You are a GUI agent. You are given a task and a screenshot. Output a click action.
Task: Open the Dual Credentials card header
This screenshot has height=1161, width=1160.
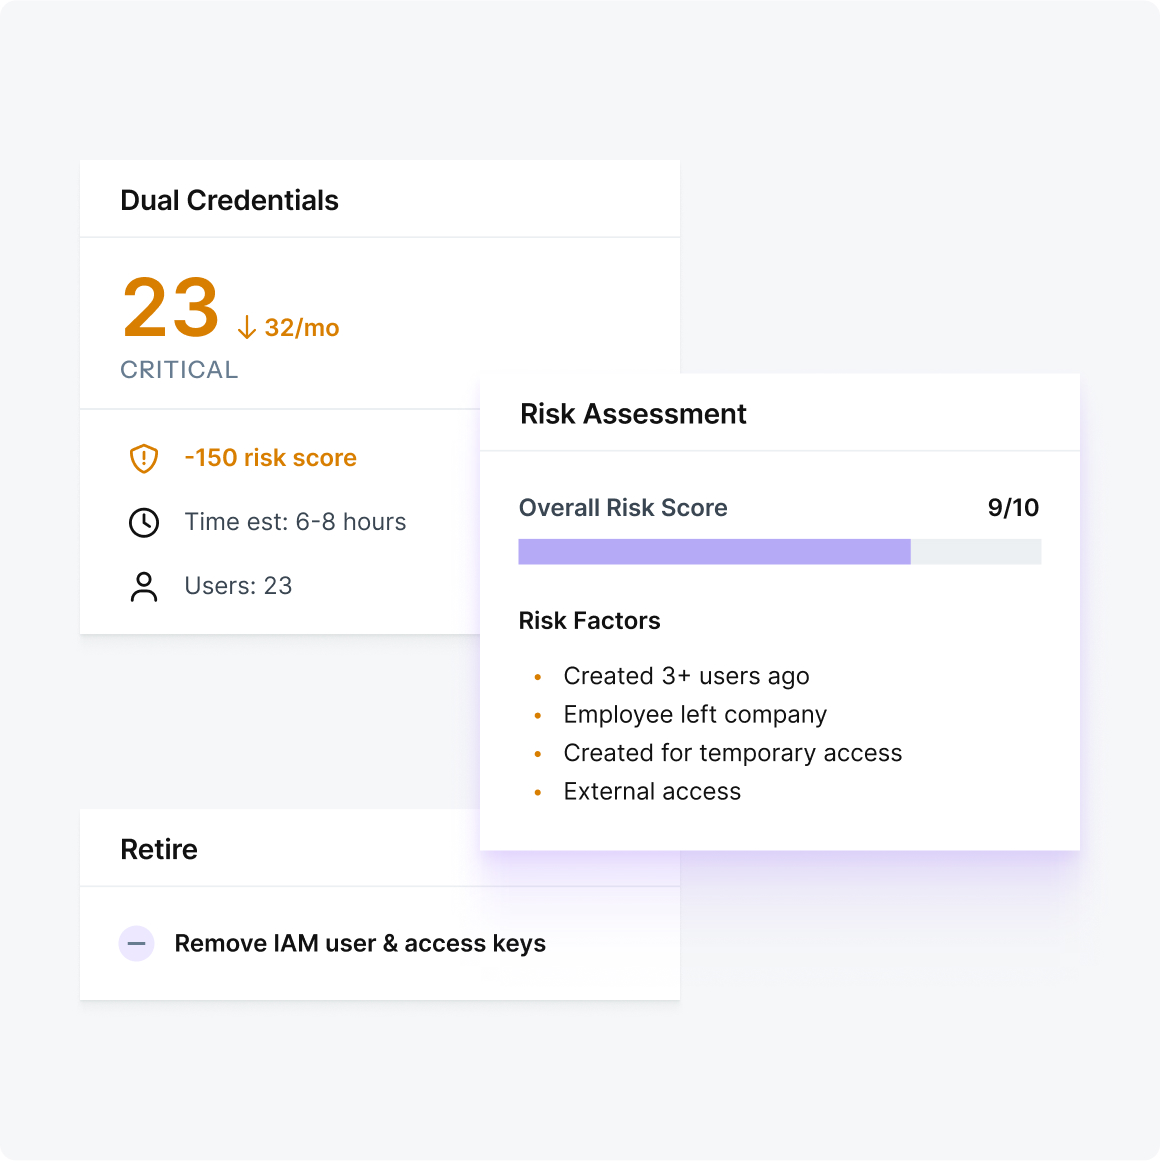tap(230, 201)
